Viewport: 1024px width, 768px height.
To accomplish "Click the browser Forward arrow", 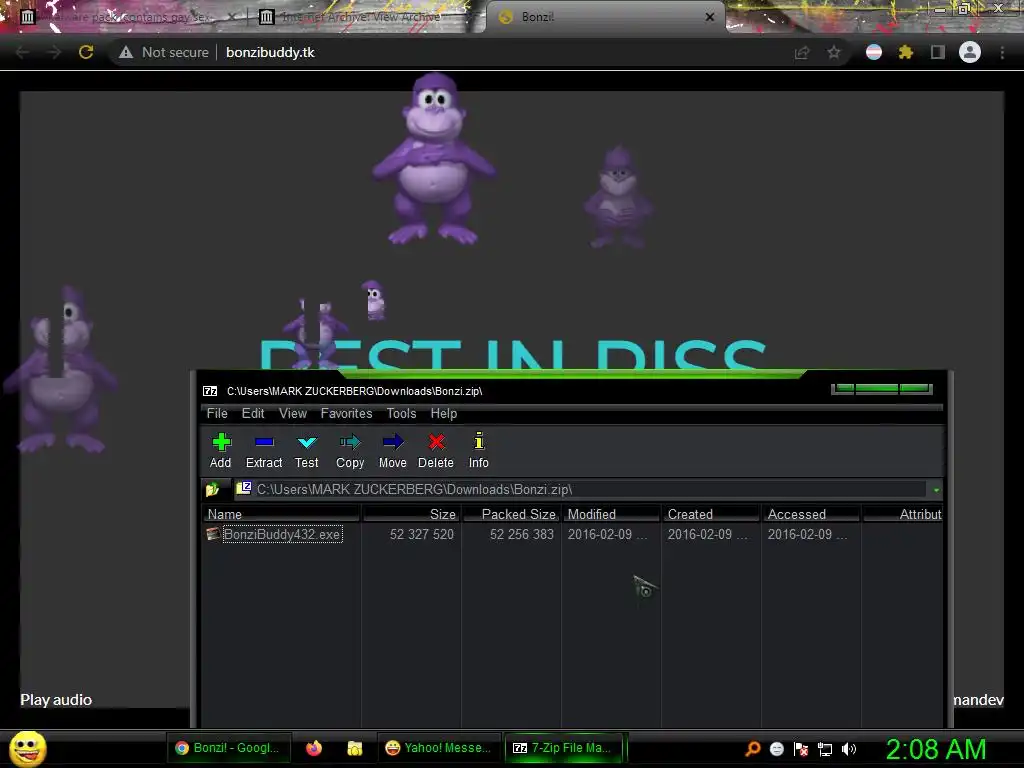I will [54, 52].
